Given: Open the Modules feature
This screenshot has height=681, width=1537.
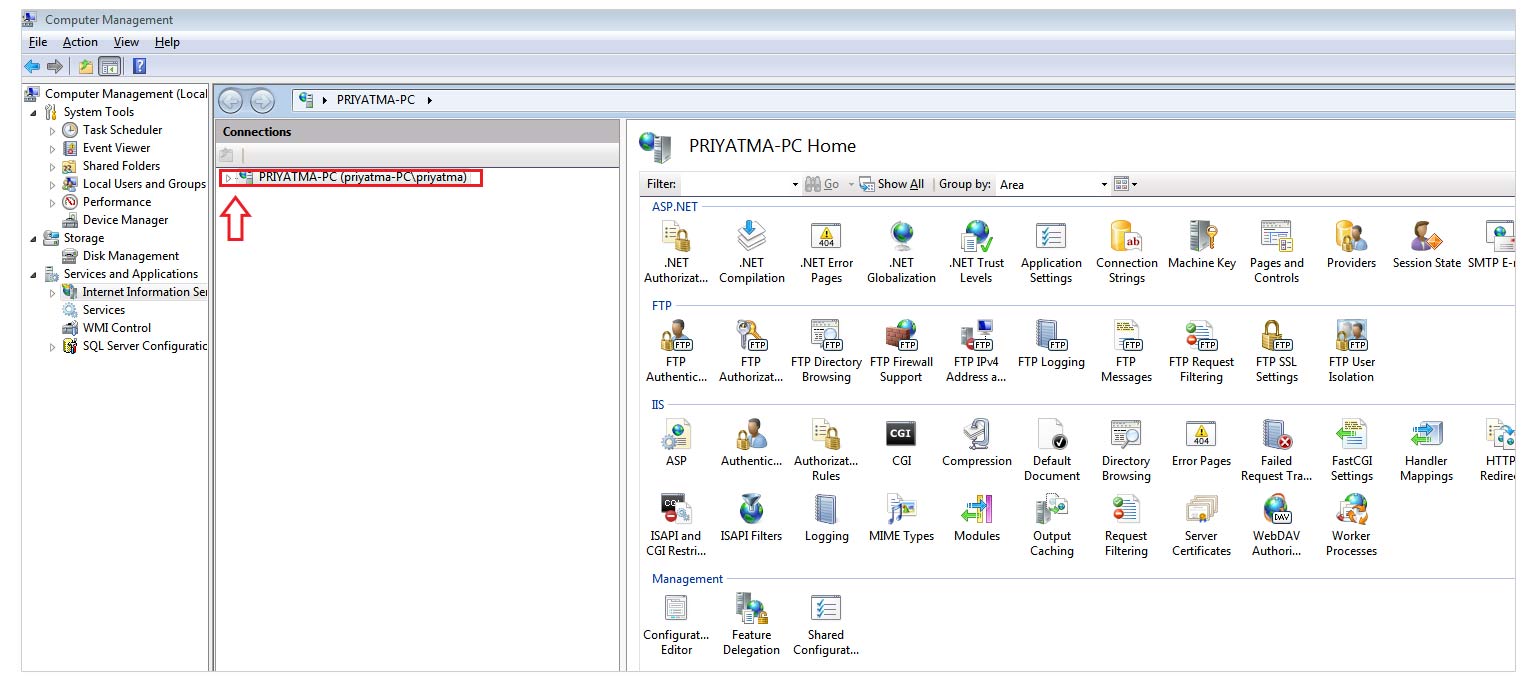Looking at the screenshot, I should (976, 518).
